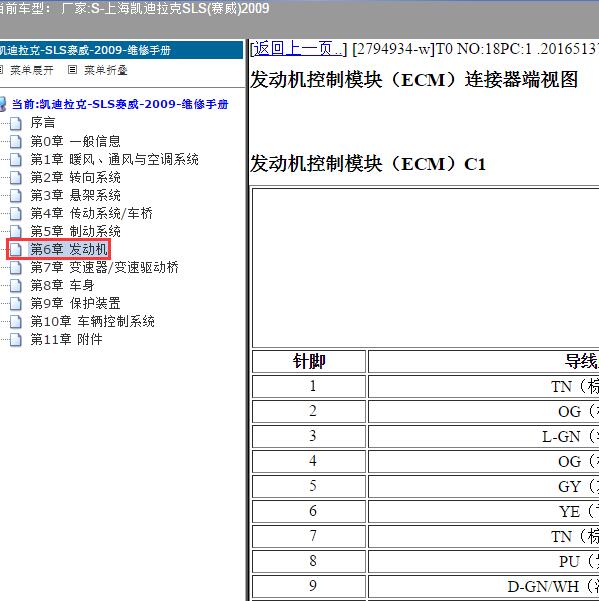Click the 发动机控制模块（ECM）C1 heading

tap(368, 164)
